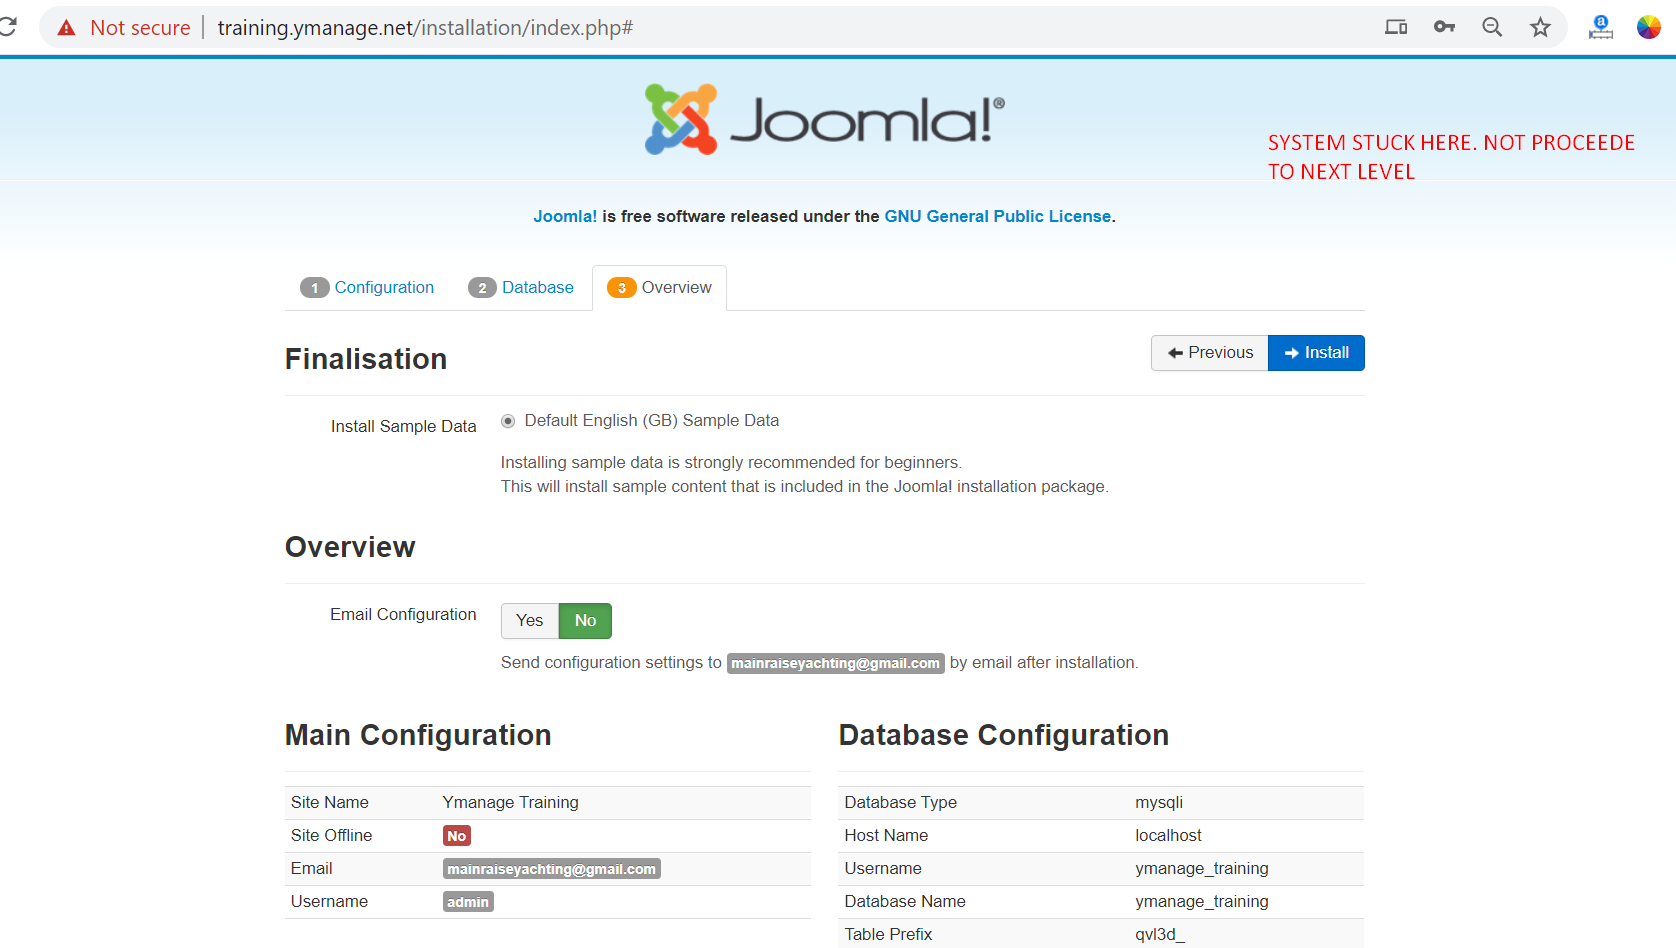Select the Overview tab
1676x948 pixels.
tap(660, 288)
